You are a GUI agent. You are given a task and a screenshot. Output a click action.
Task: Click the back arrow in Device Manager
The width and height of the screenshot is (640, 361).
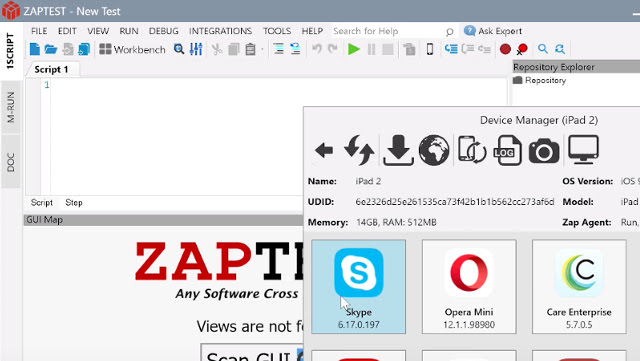coord(324,150)
